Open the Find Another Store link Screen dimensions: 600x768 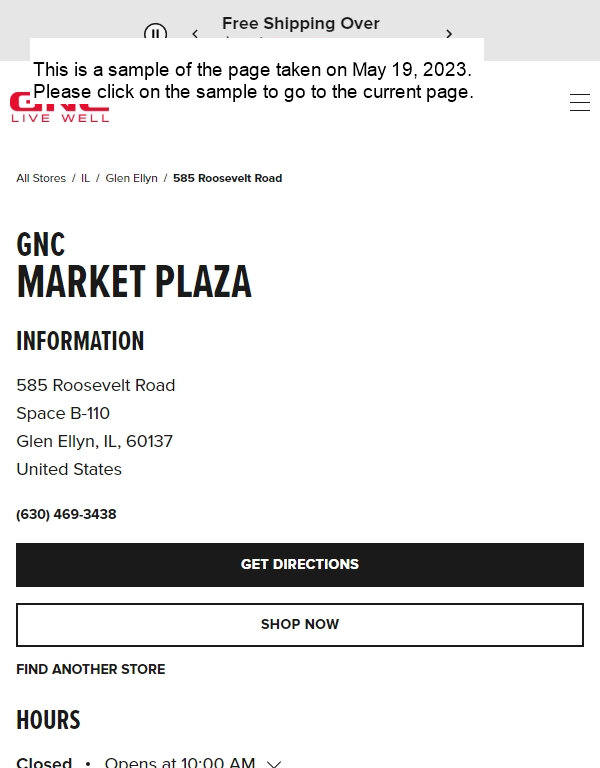point(91,669)
